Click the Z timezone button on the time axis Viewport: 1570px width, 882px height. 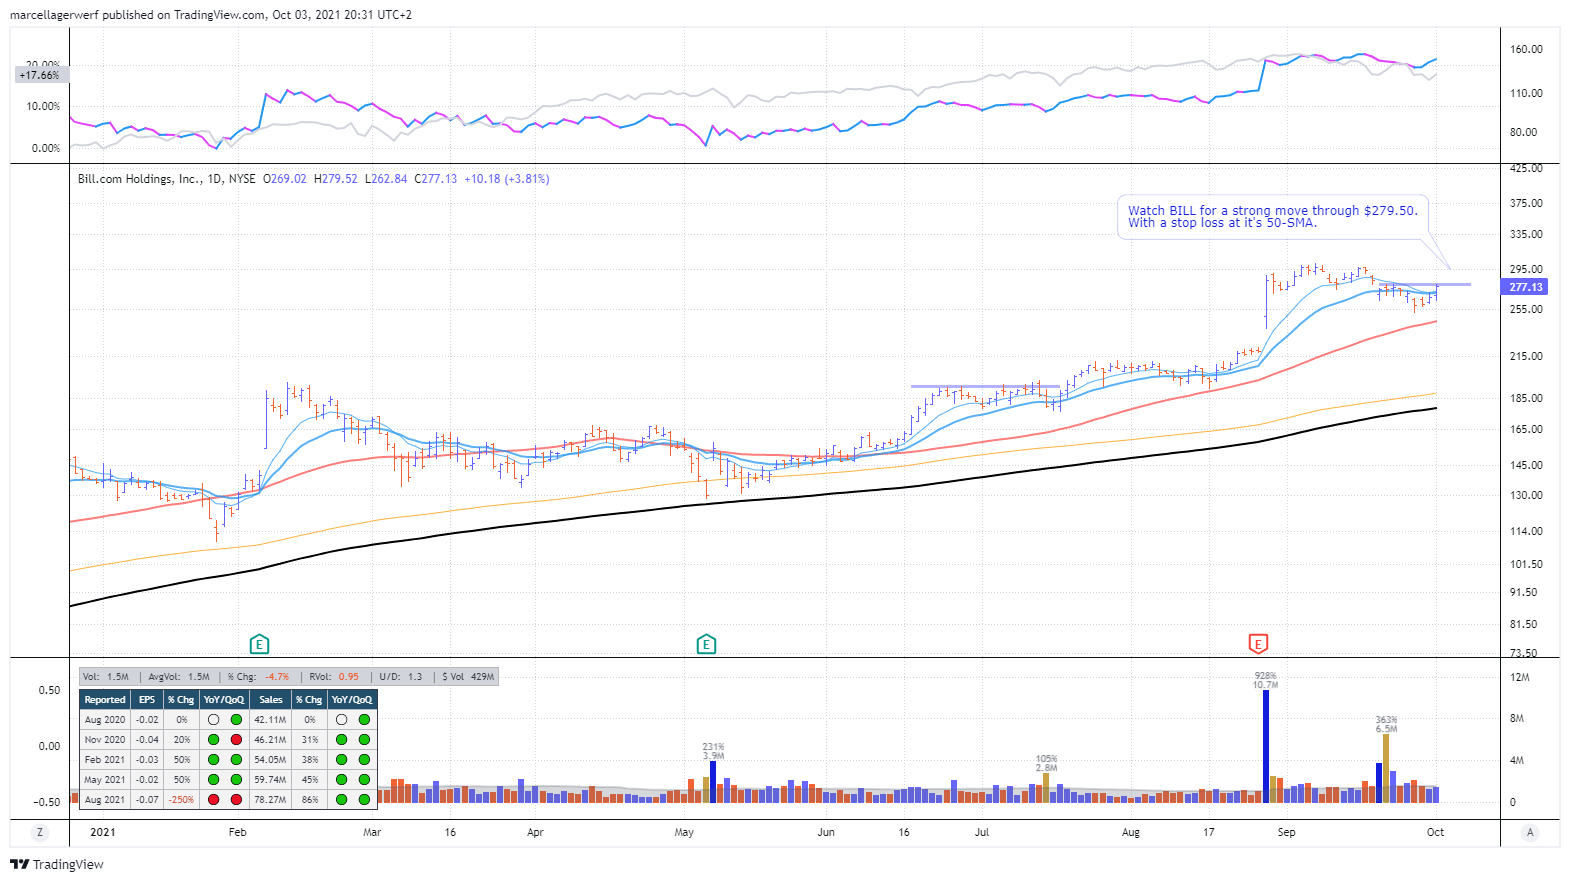tap(40, 832)
